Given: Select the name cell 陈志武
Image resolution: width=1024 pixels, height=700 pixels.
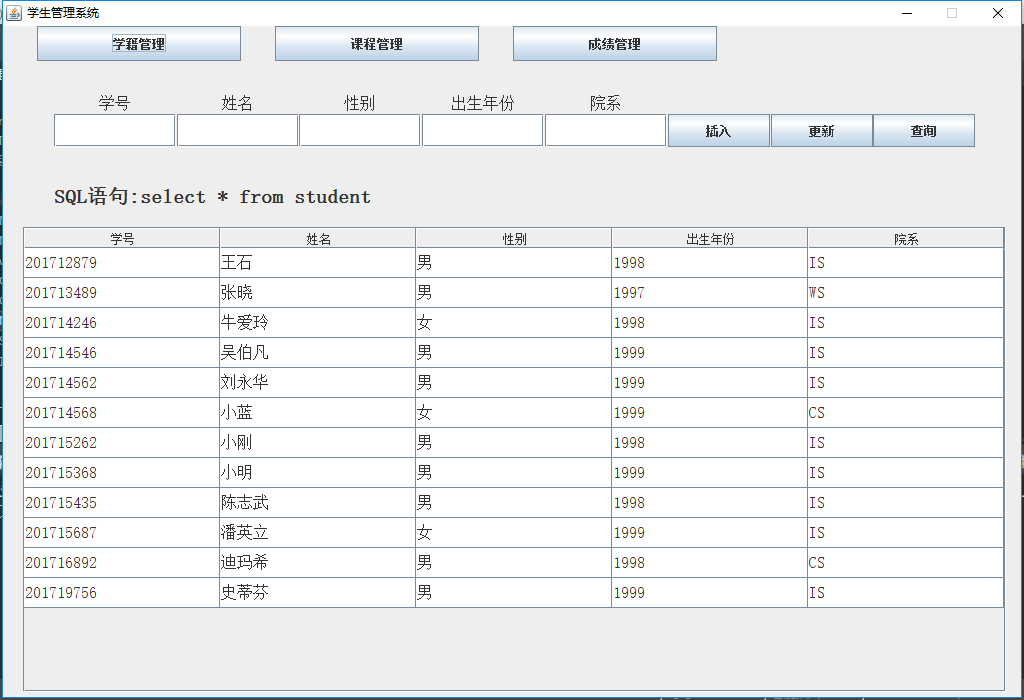Looking at the screenshot, I should point(317,503).
